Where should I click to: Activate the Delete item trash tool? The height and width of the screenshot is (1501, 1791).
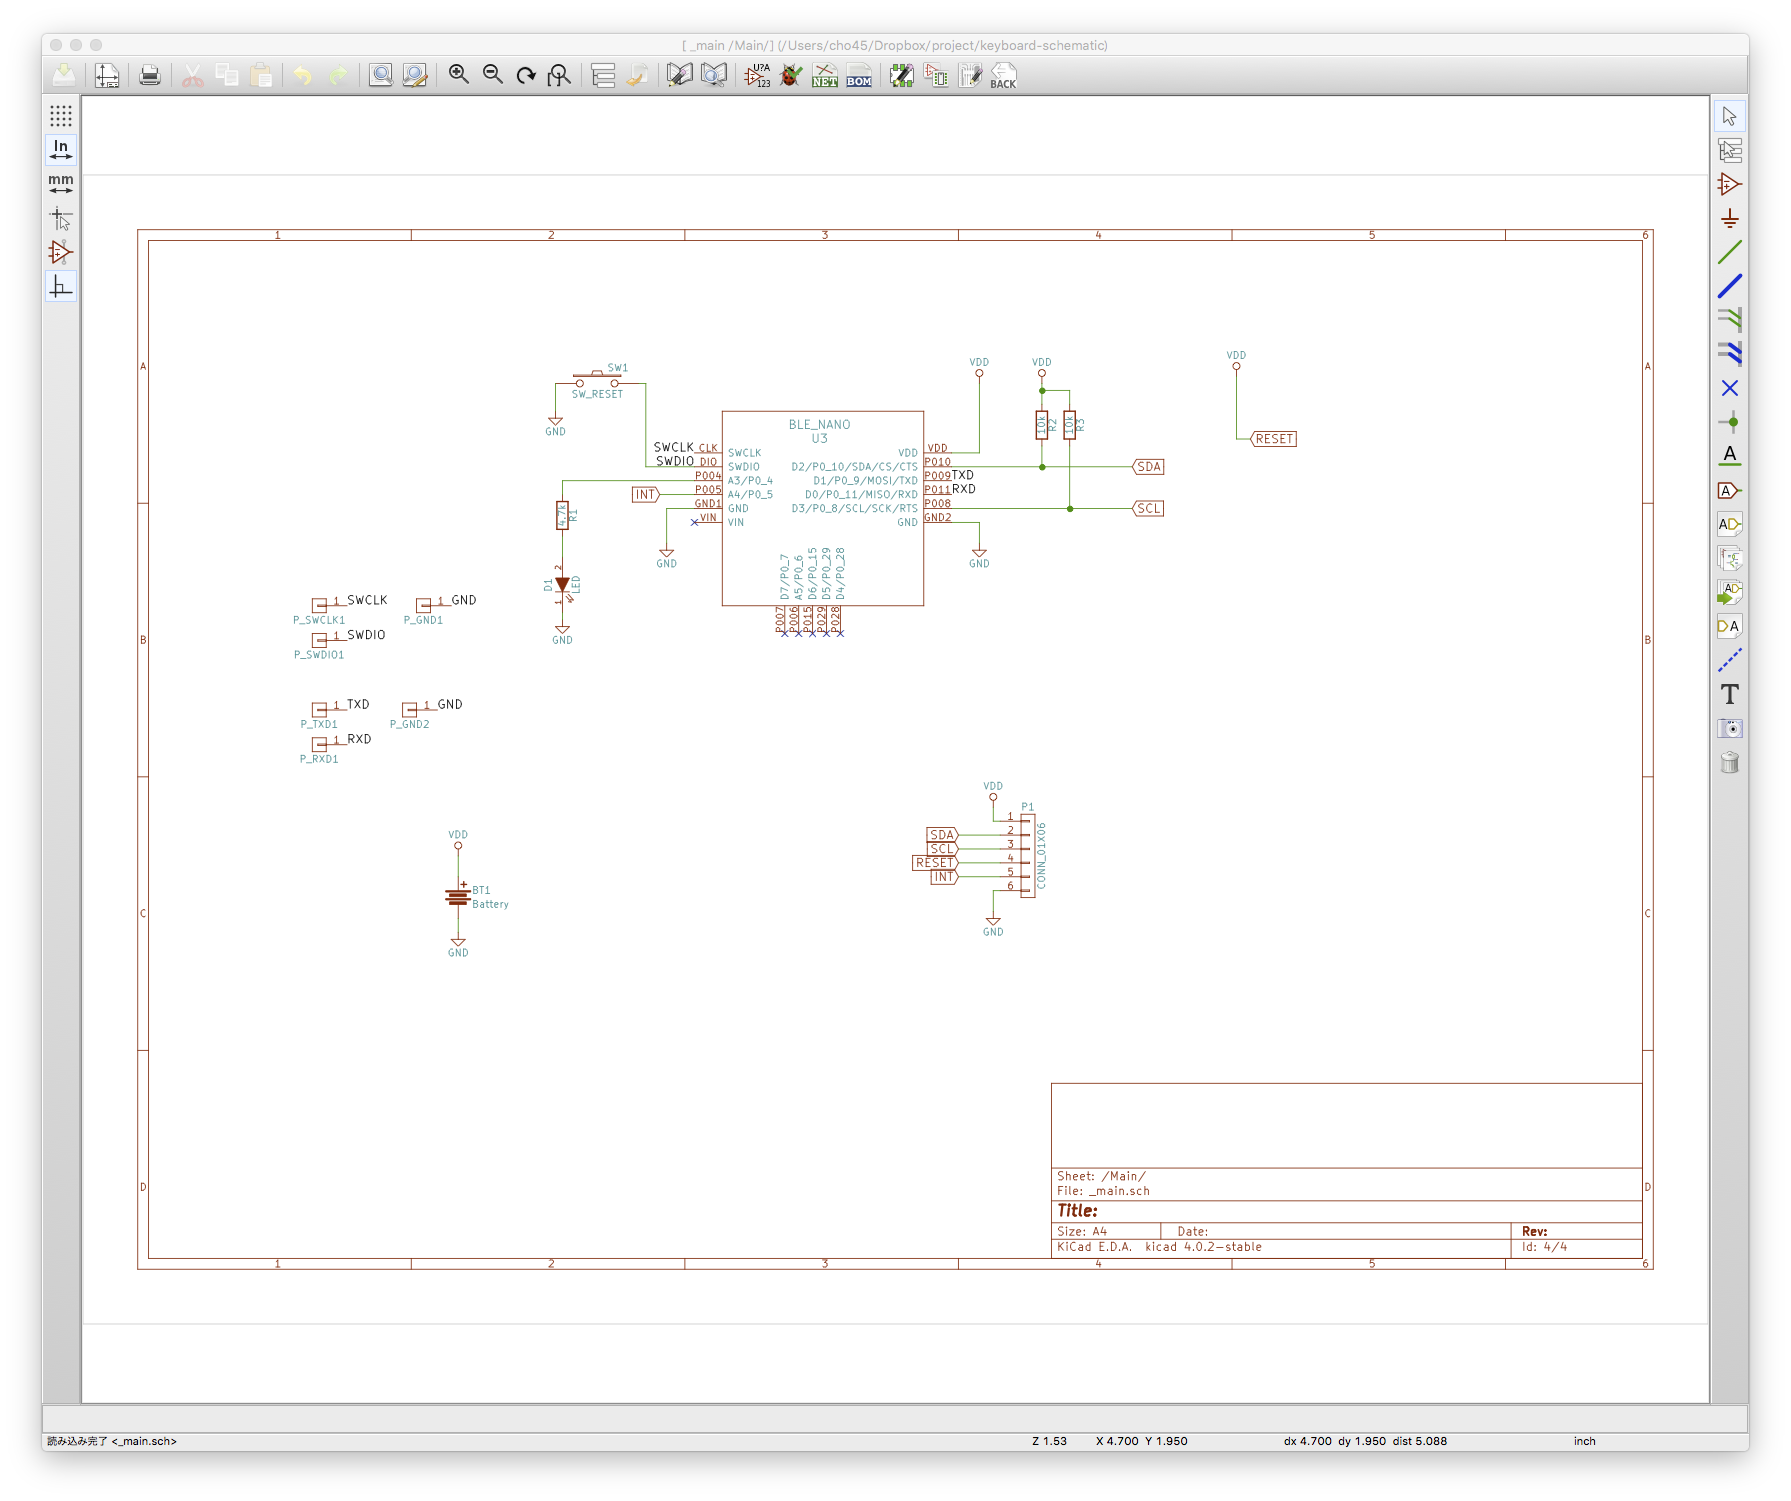tap(1729, 763)
